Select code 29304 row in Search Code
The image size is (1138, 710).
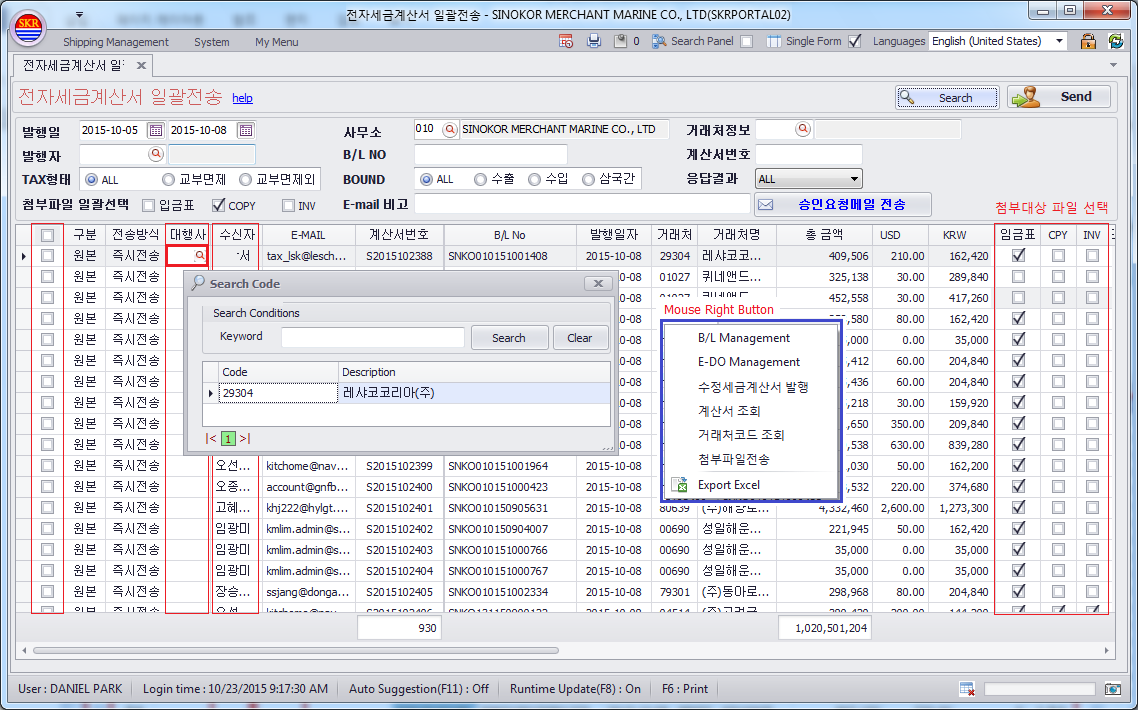(x=406, y=393)
